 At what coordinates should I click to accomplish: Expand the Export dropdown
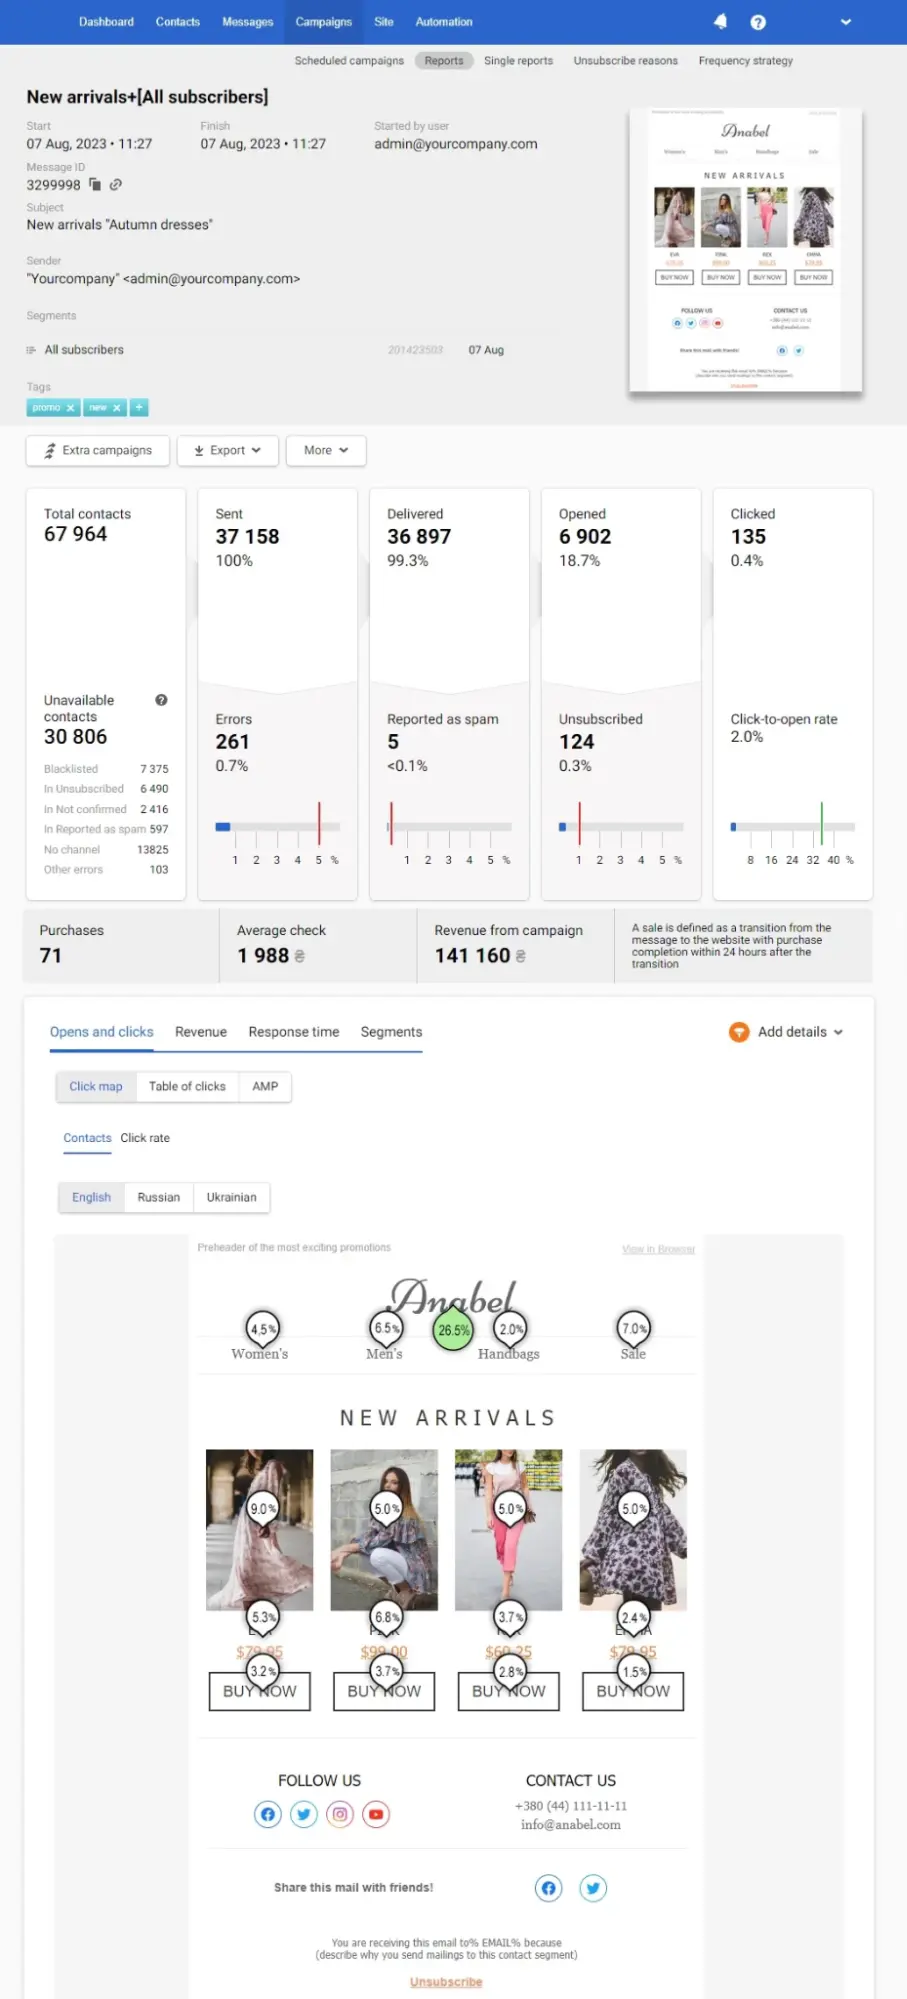[227, 450]
